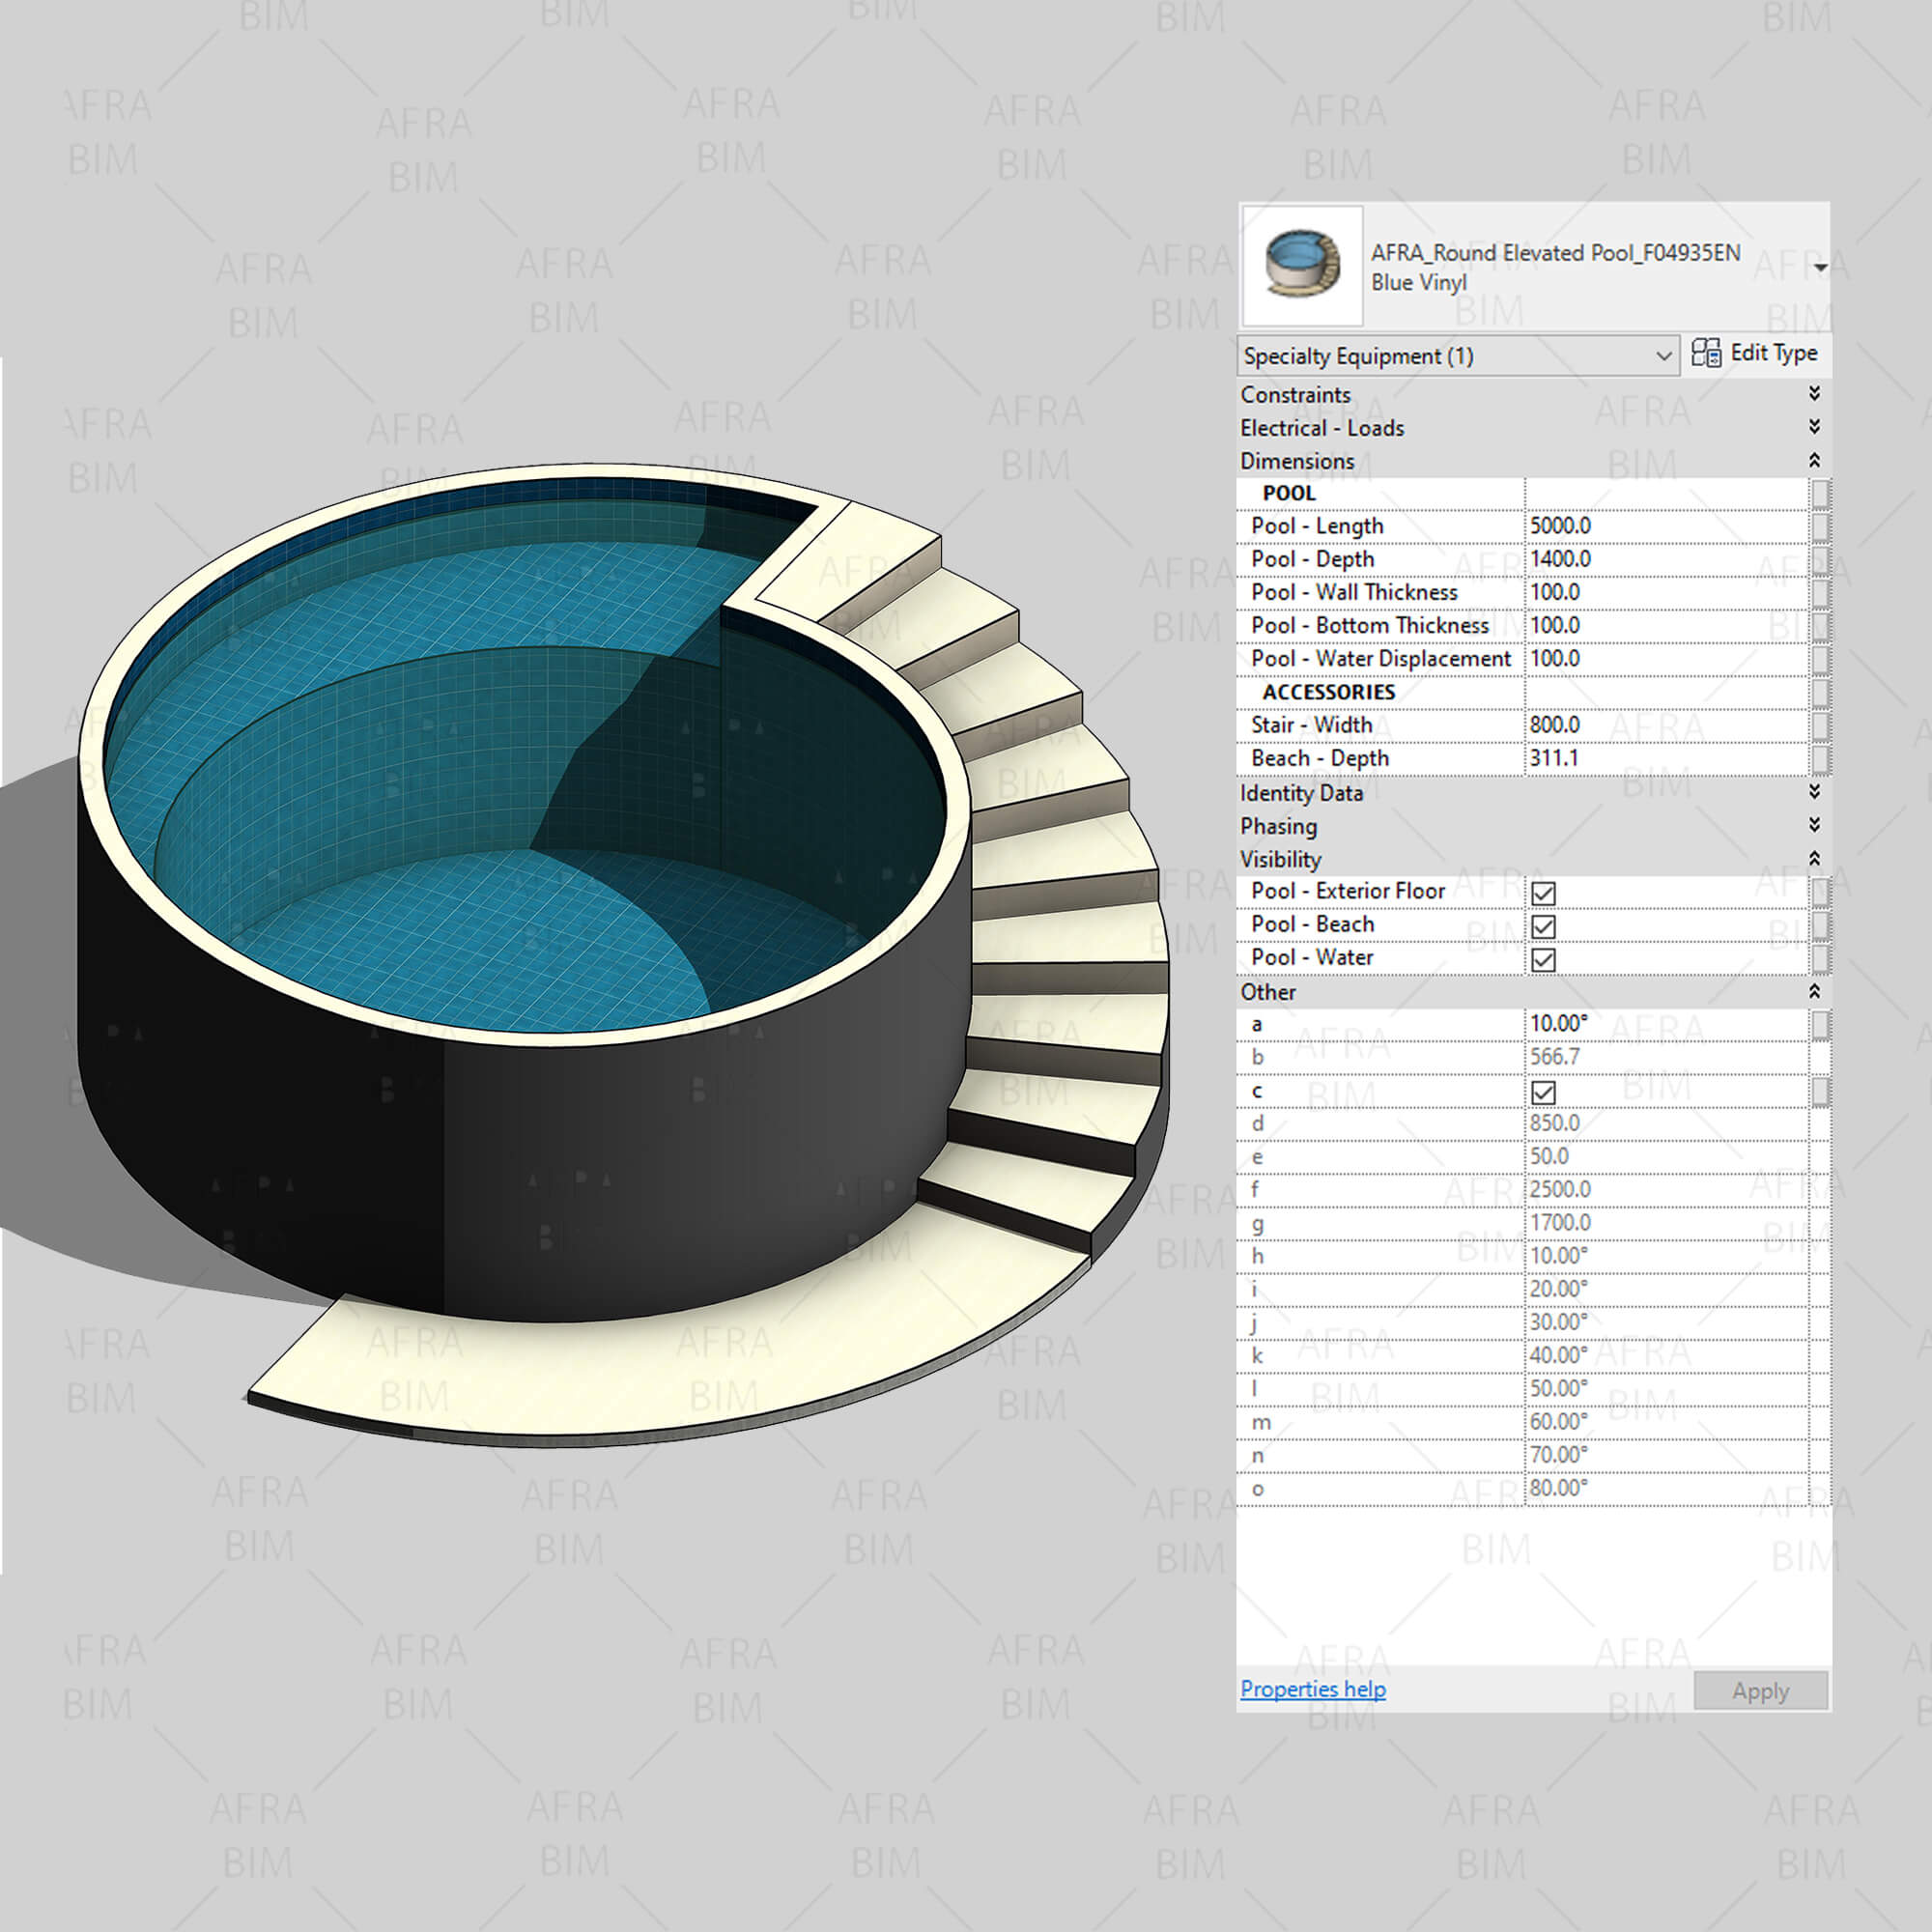Screen dimensions: 1932x1932
Task: Click the Edit Type icon
Action: pyautogui.click(x=1706, y=353)
